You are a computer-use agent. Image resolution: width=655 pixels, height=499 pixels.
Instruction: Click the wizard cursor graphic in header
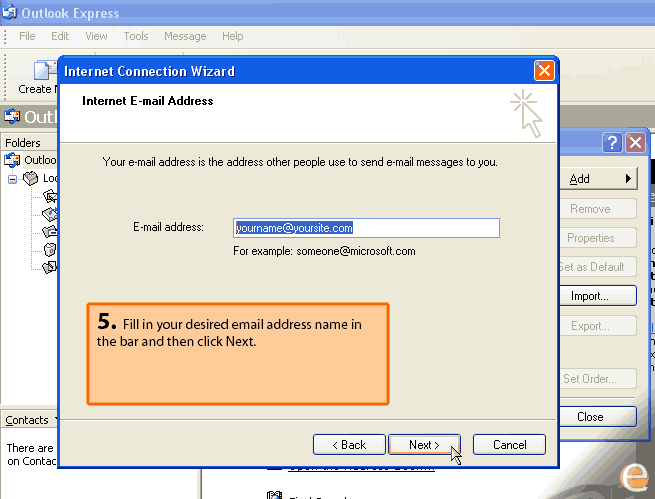[526, 113]
